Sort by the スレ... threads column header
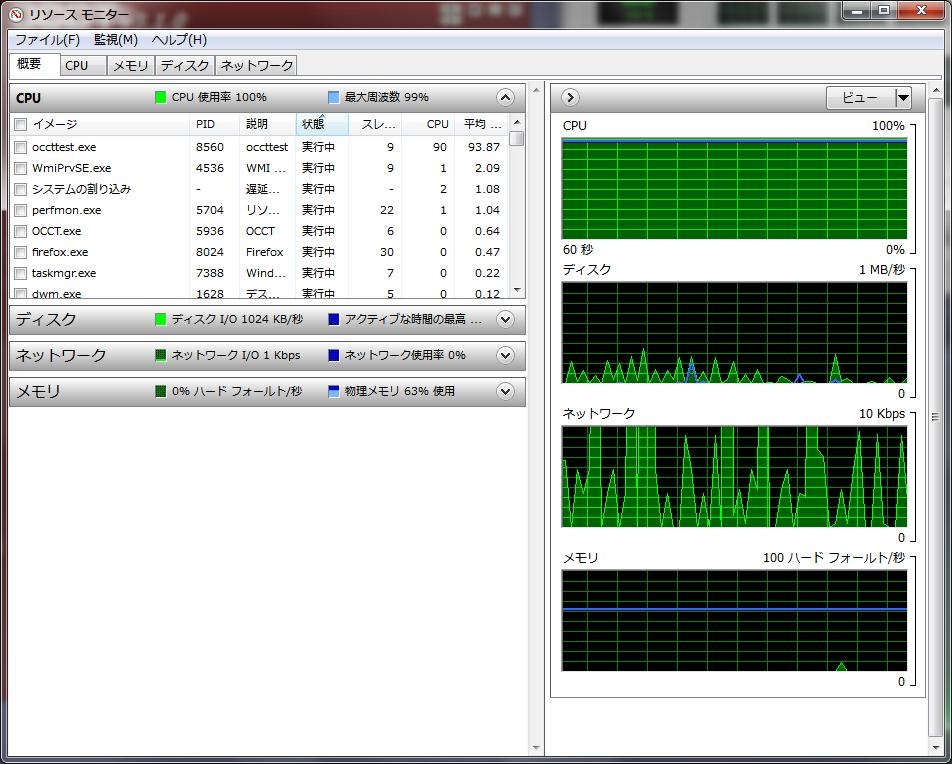This screenshot has width=952, height=764. 375,124
